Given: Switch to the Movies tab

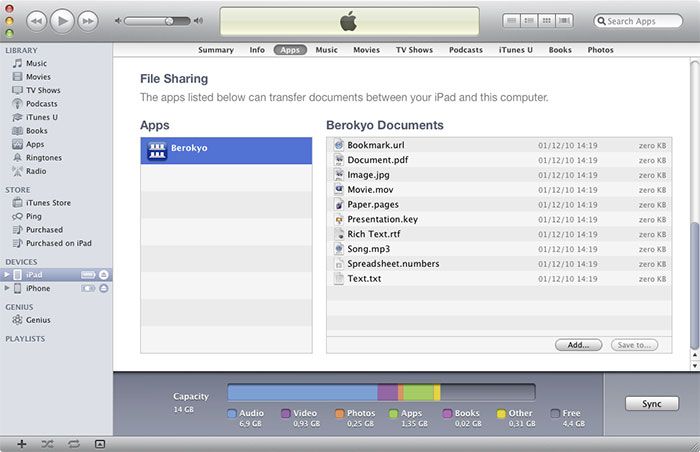Looking at the screenshot, I should click(x=367, y=50).
